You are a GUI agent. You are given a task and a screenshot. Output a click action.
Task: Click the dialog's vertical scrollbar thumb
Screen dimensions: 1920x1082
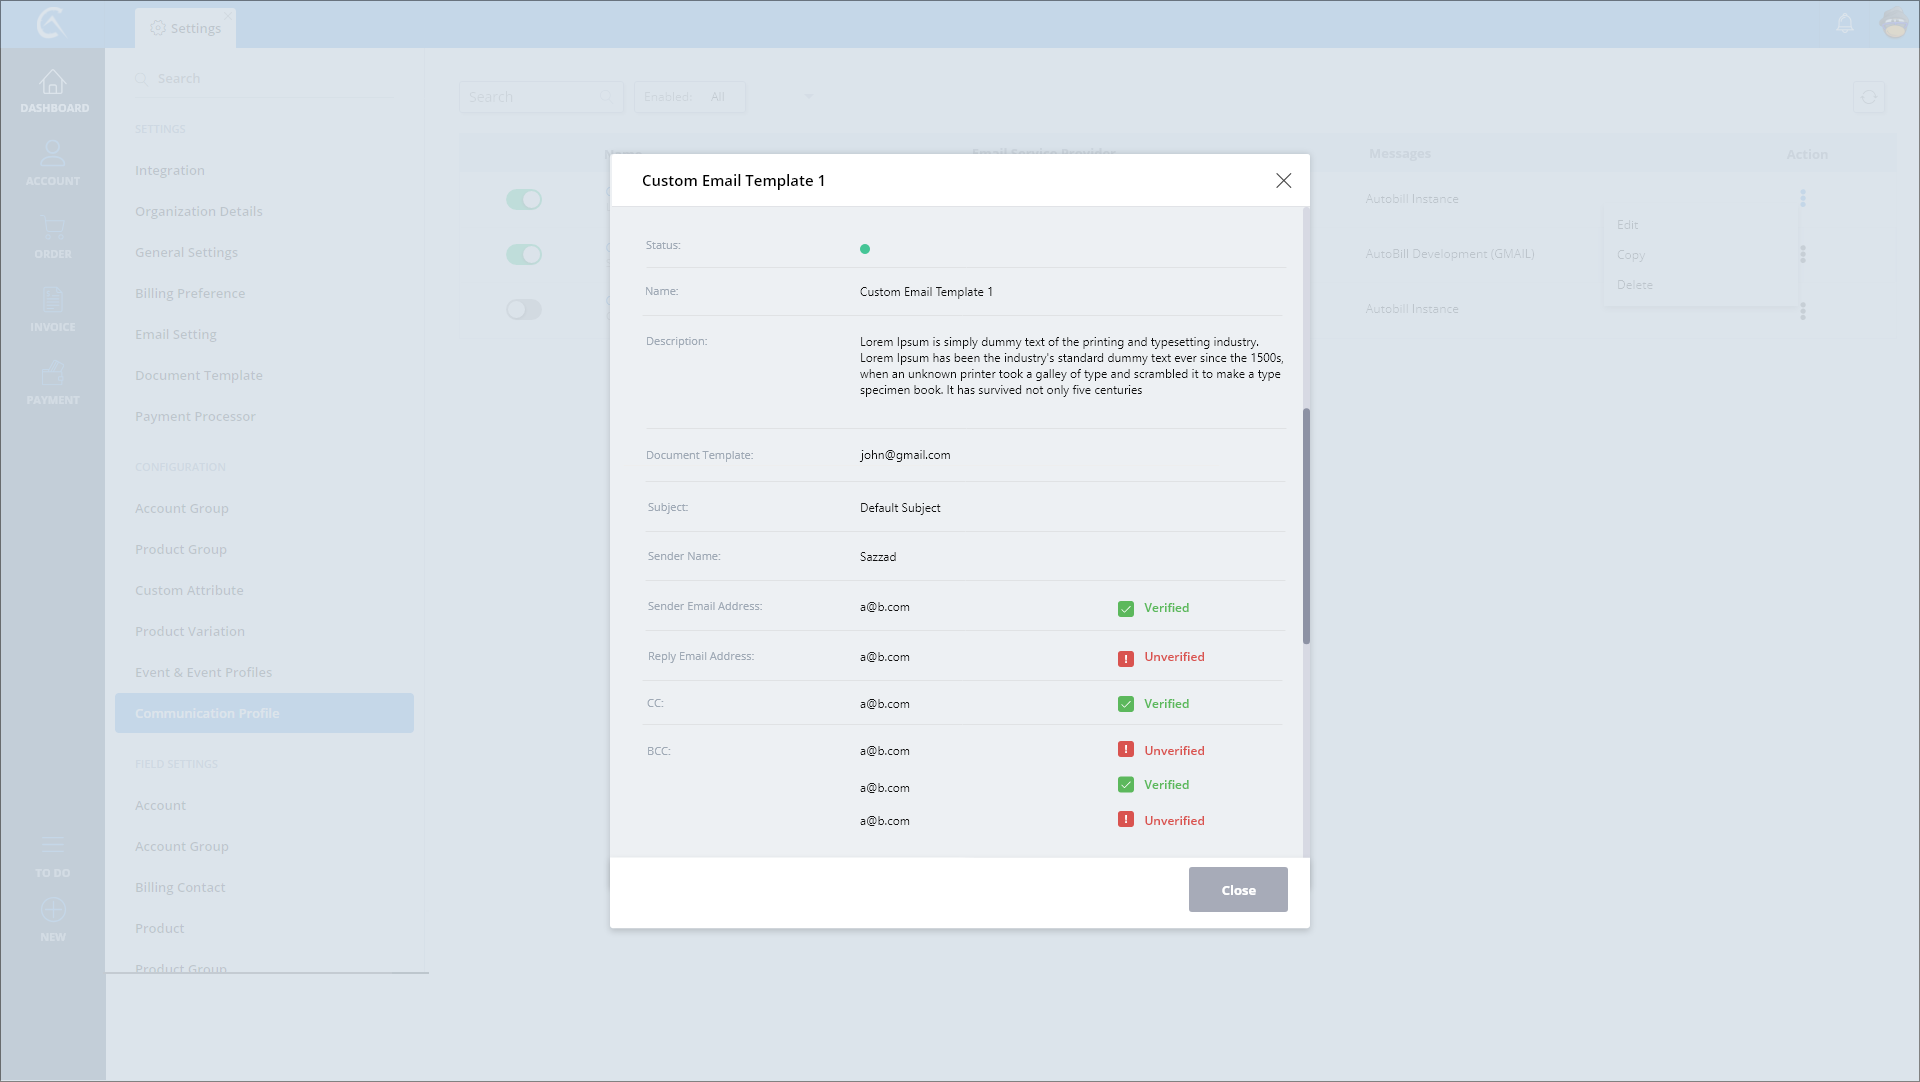tap(1306, 525)
